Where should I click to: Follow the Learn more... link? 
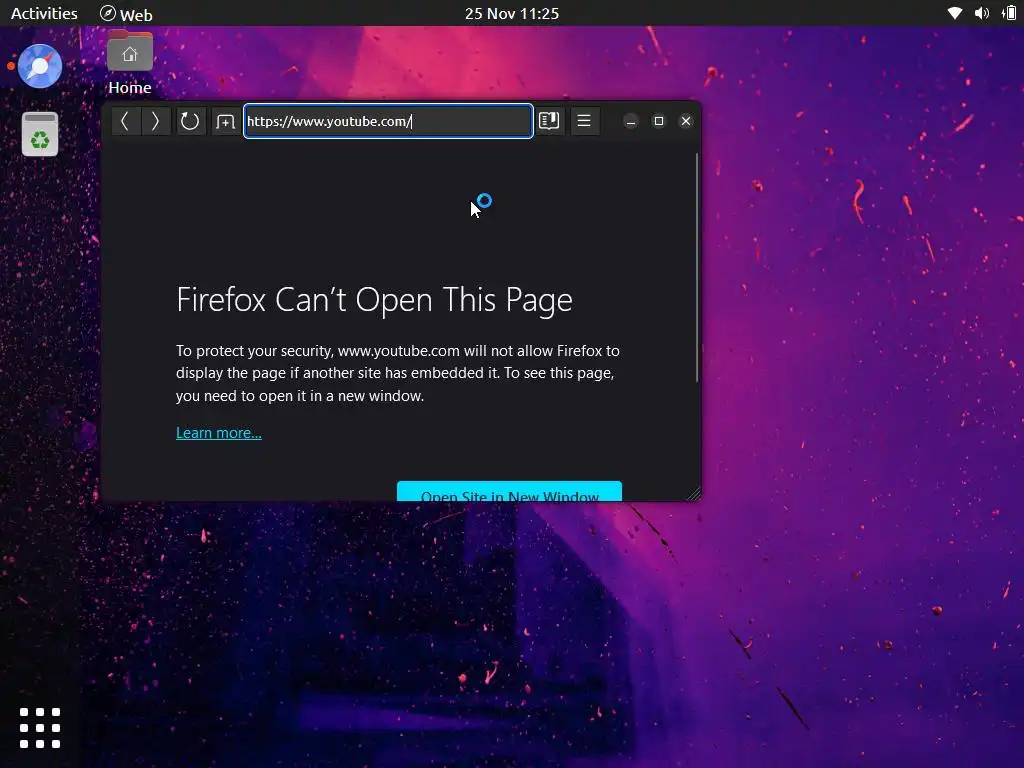click(x=219, y=433)
